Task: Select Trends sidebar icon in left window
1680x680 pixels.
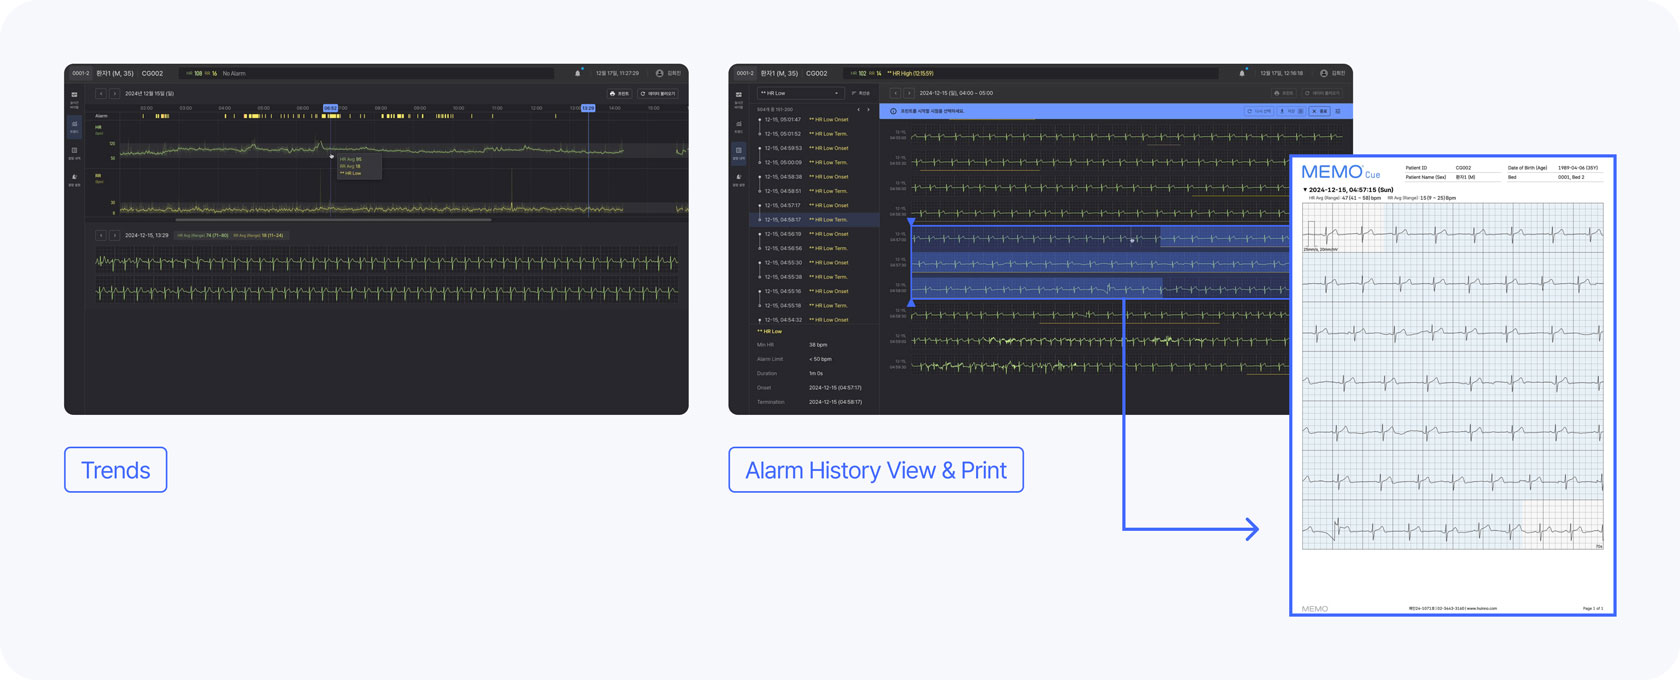Action: click(74, 127)
